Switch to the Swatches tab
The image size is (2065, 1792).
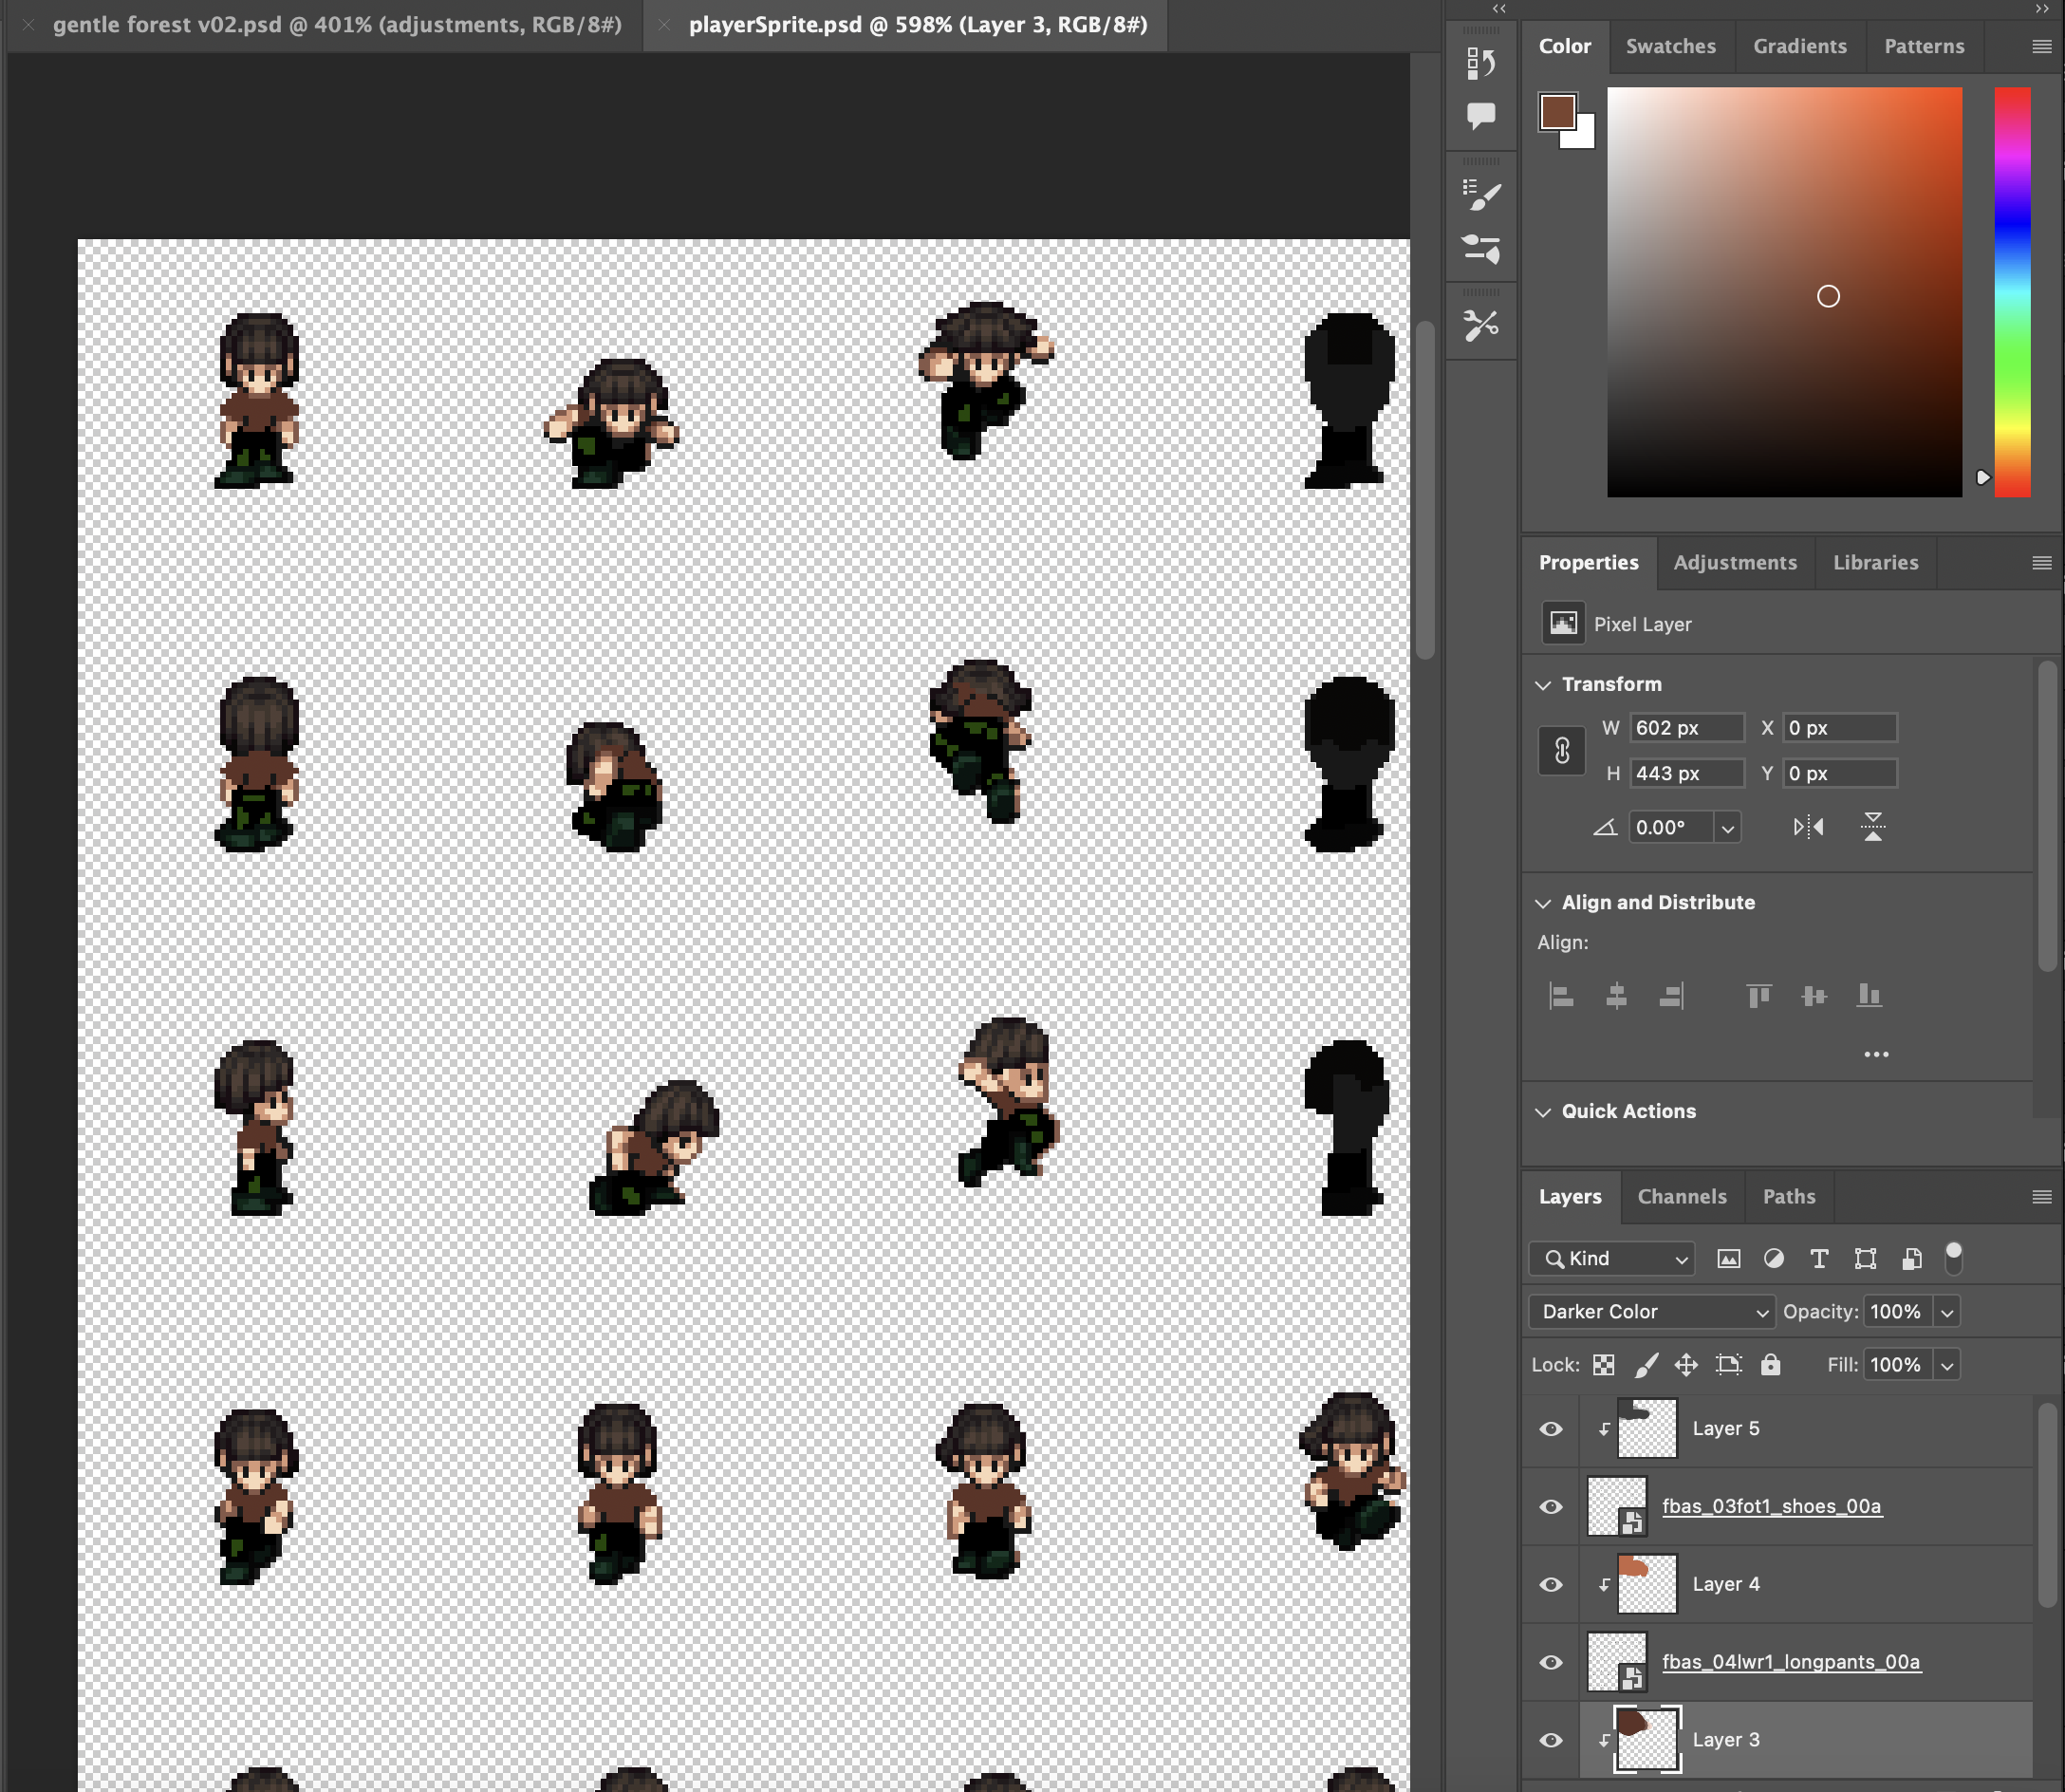[x=1670, y=46]
